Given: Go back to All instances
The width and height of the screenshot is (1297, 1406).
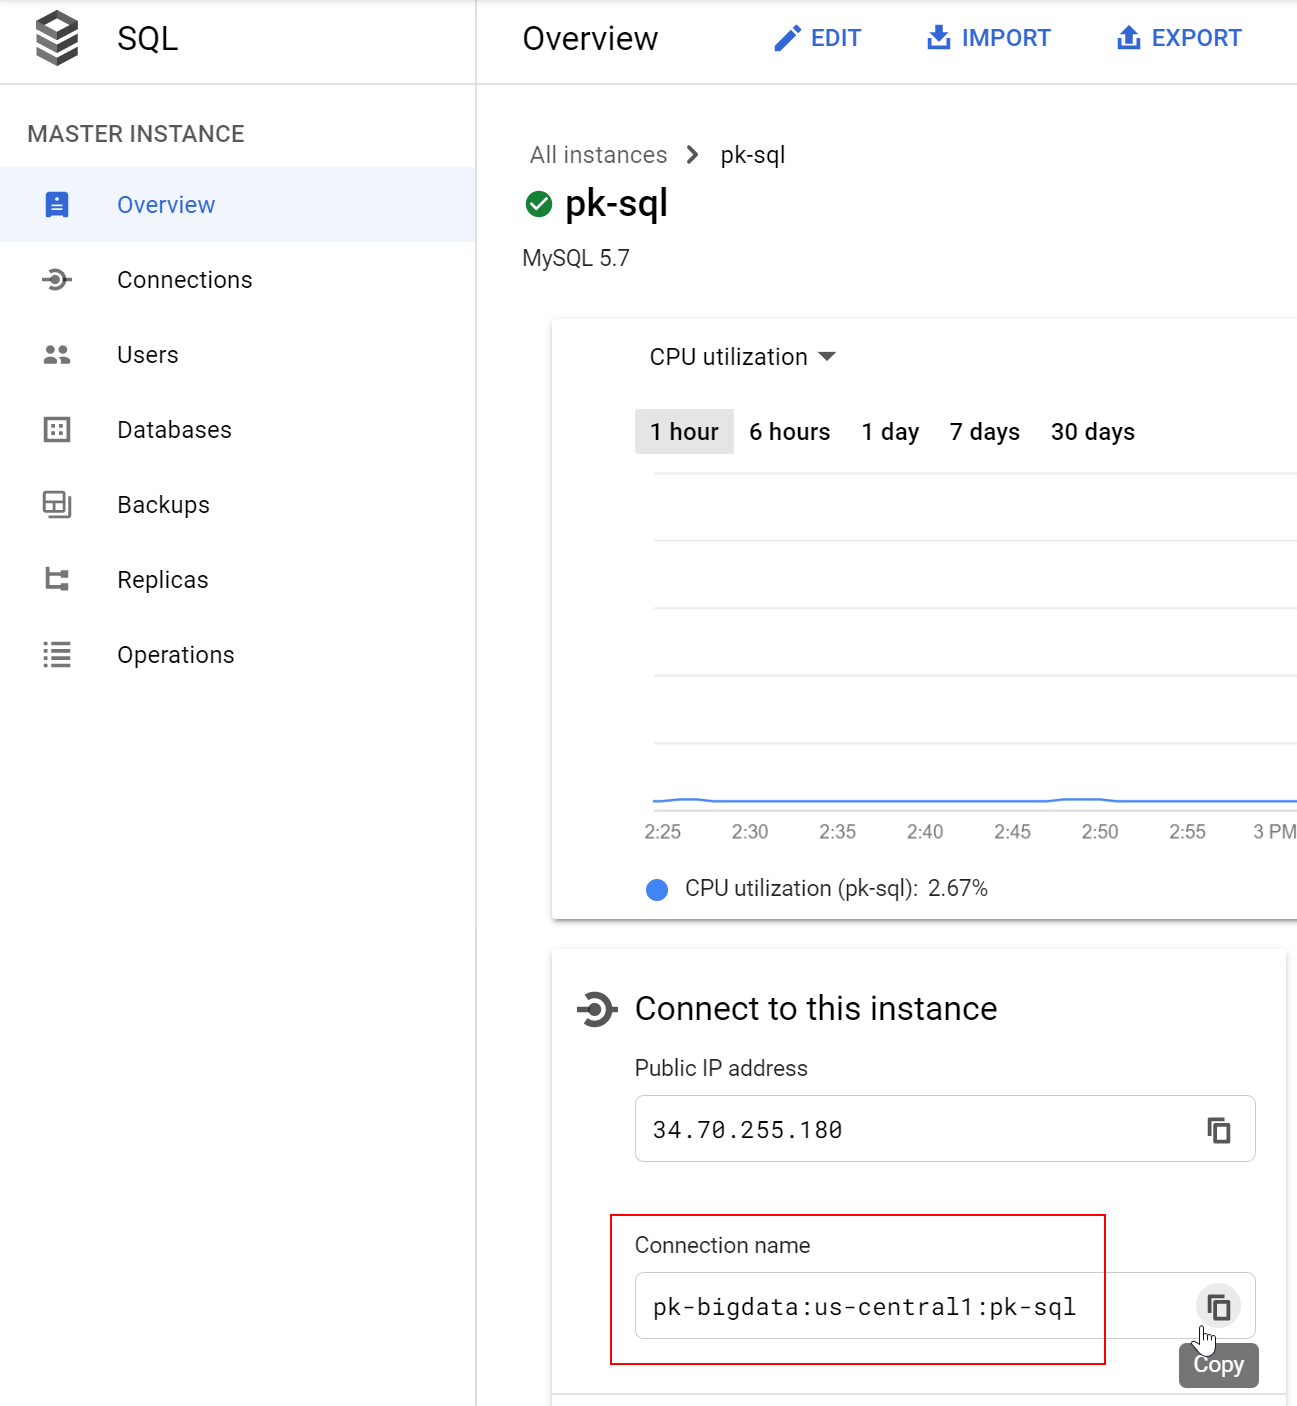Looking at the screenshot, I should [598, 155].
